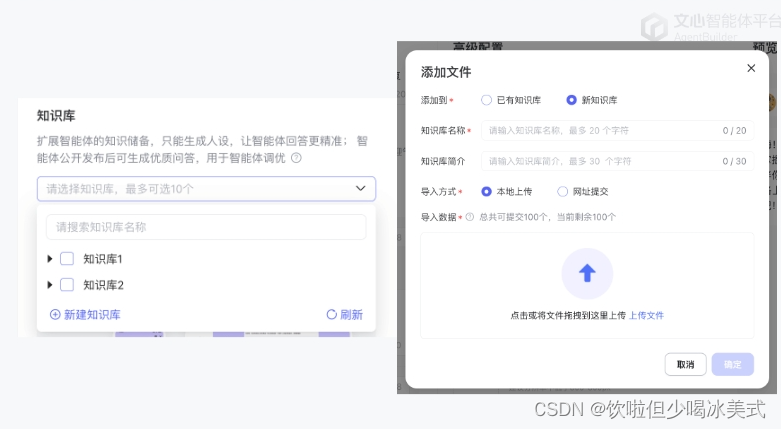The width and height of the screenshot is (781, 429).
Task: Click the 点击或将文件拖拽到这里上传 text
Action: (x=568, y=315)
